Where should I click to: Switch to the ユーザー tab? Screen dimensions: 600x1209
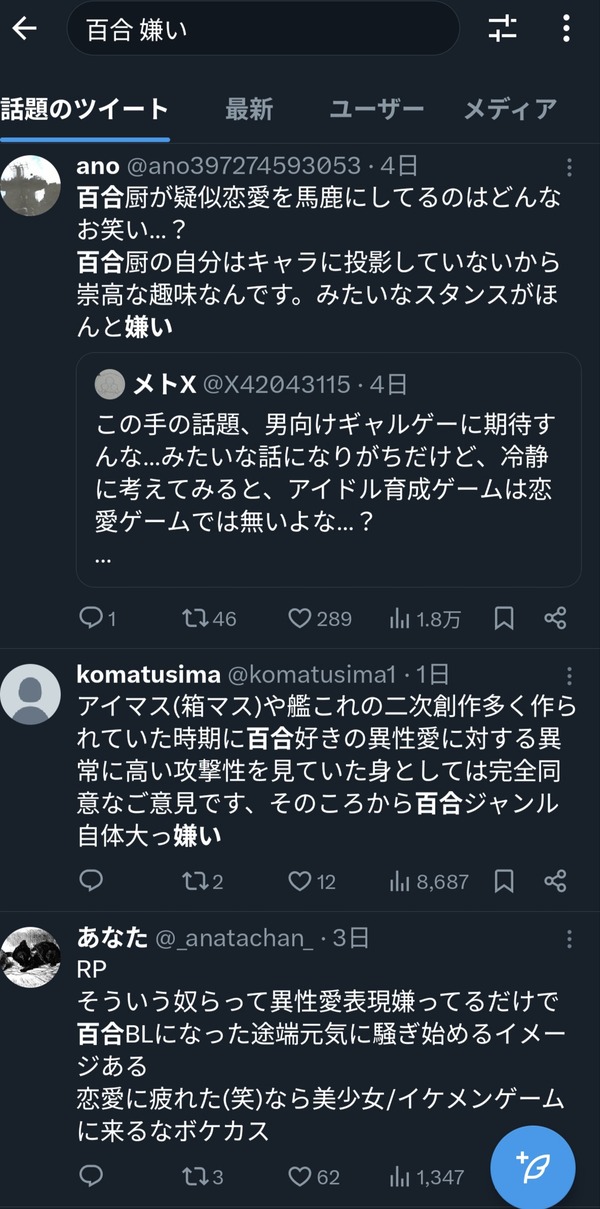click(377, 109)
